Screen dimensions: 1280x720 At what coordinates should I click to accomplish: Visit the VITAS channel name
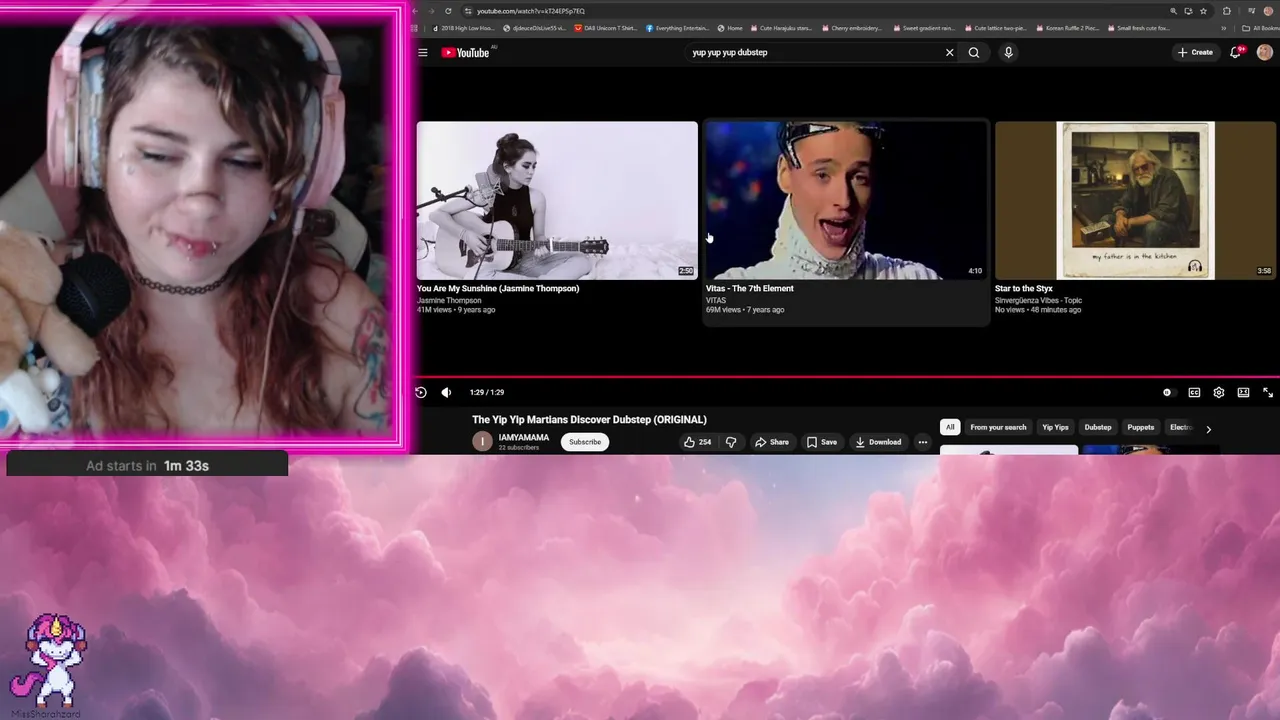point(716,300)
